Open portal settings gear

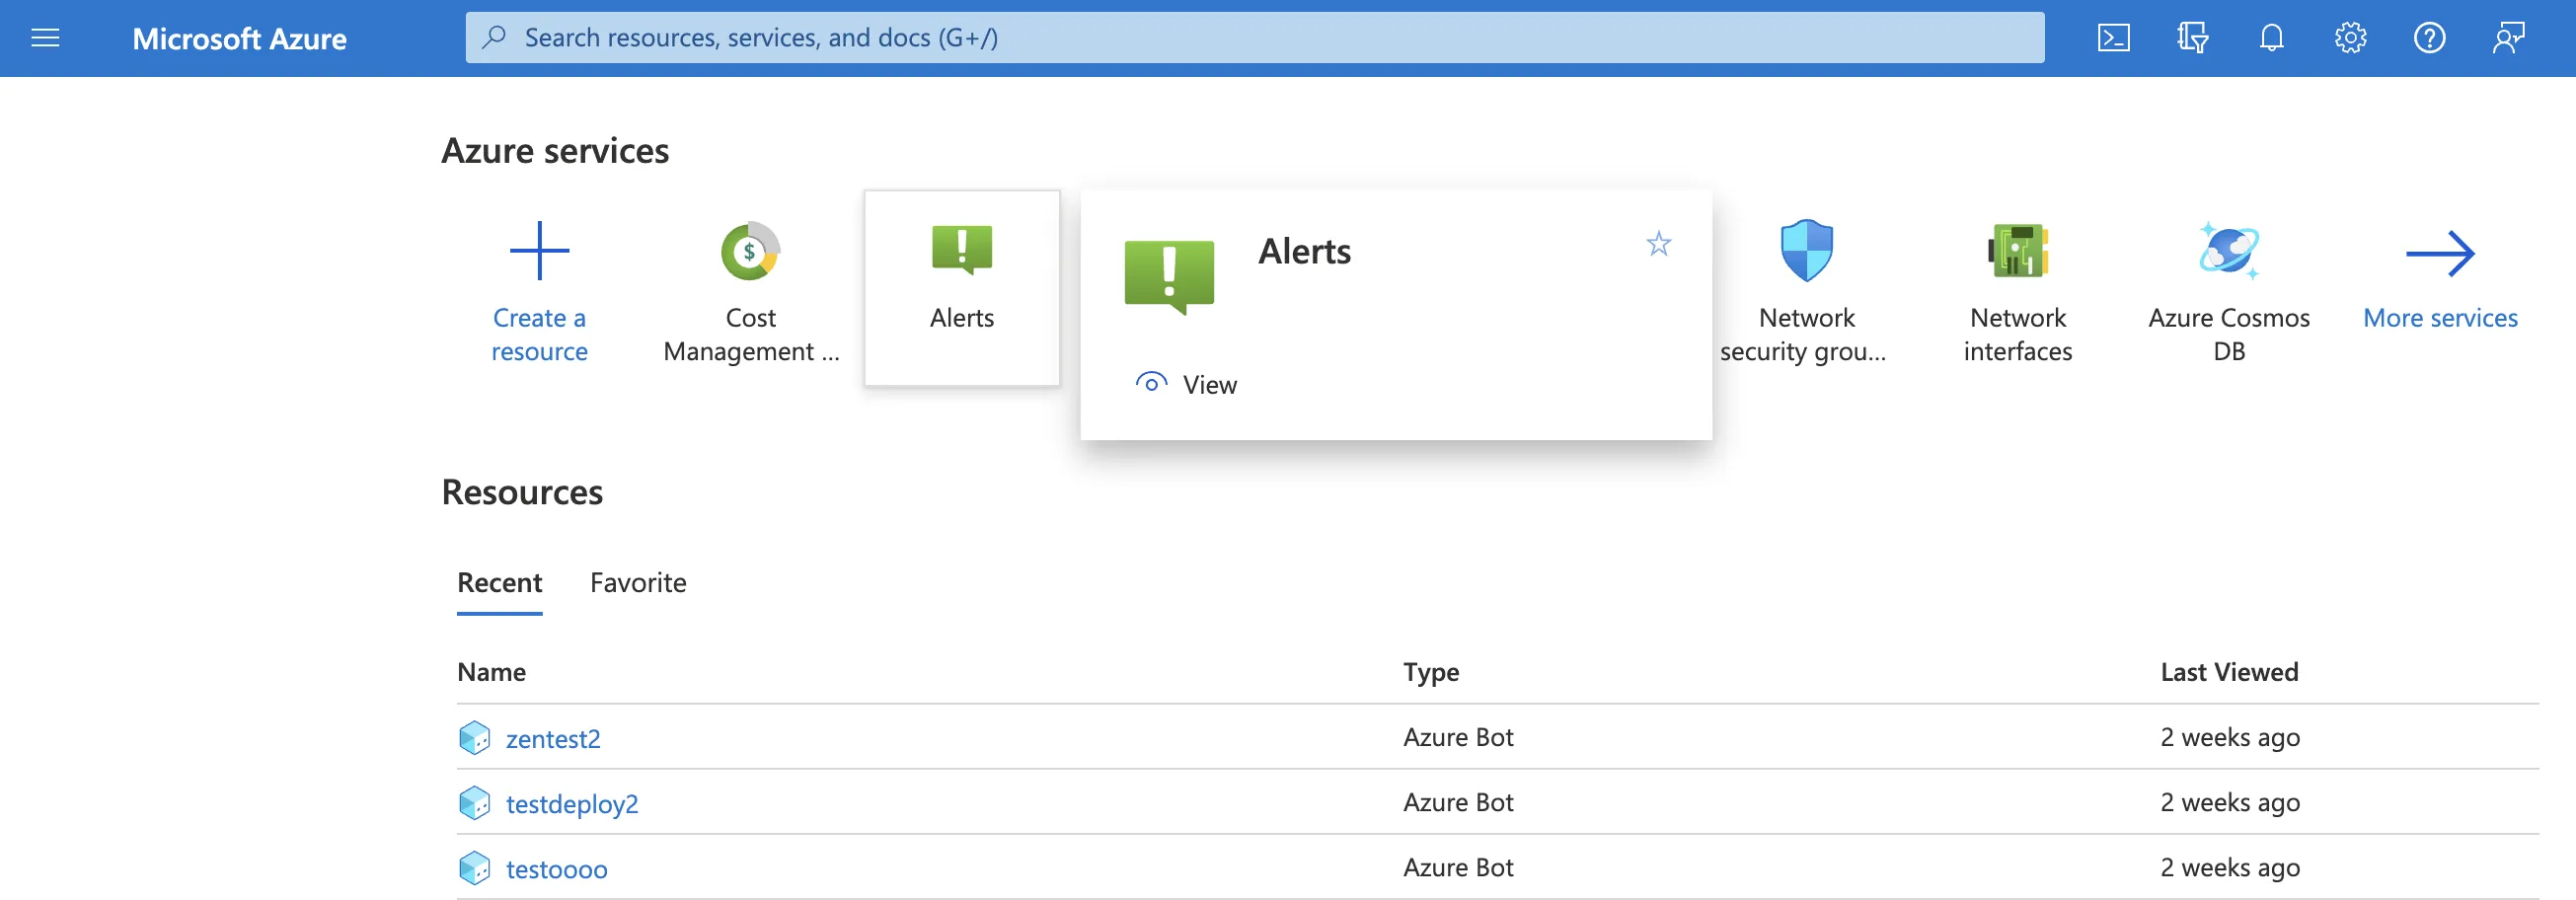(2350, 38)
